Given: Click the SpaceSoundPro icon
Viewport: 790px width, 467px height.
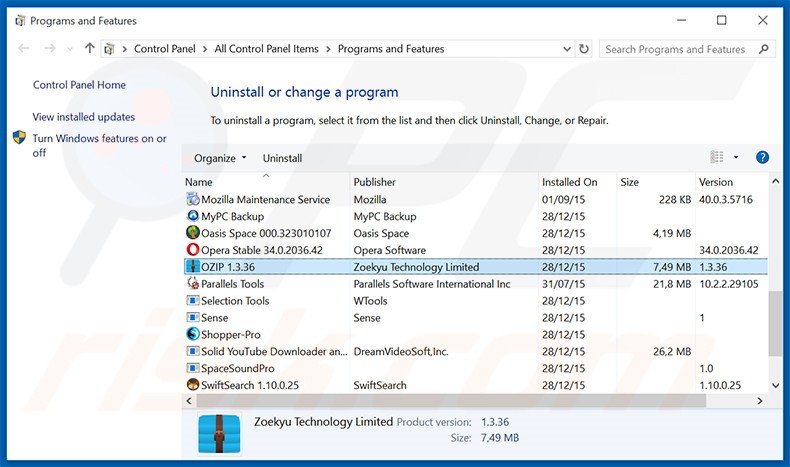Looking at the screenshot, I should click(x=192, y=368).
